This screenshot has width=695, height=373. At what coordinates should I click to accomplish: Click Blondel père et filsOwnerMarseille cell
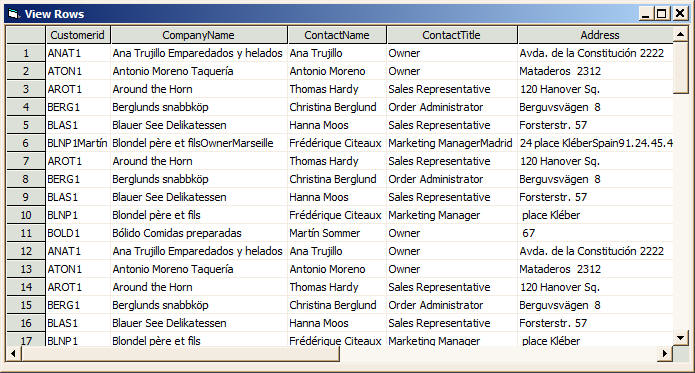pyautogui.click(x=199, y=143)
